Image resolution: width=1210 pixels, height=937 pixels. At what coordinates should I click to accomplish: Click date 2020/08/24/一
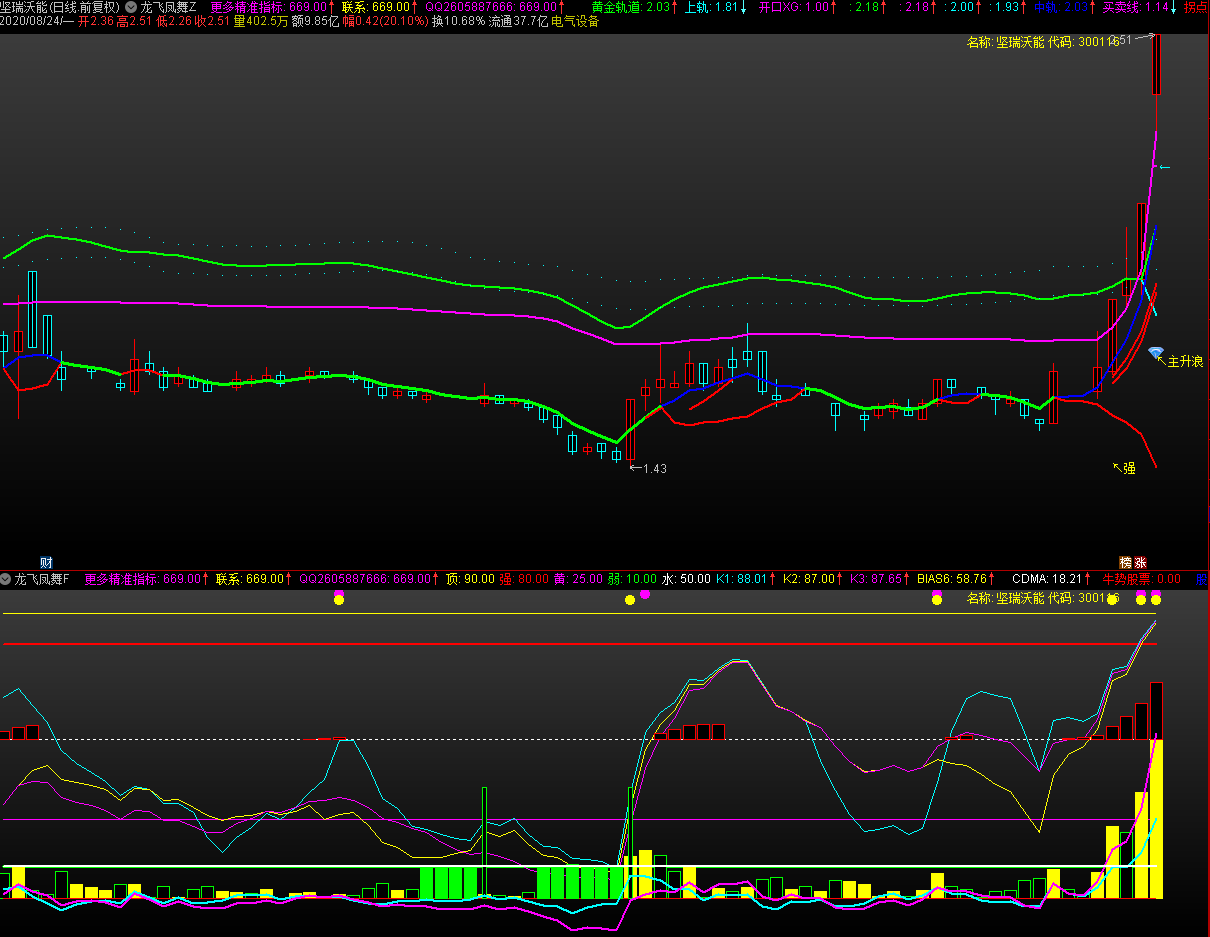pos(37,21)
